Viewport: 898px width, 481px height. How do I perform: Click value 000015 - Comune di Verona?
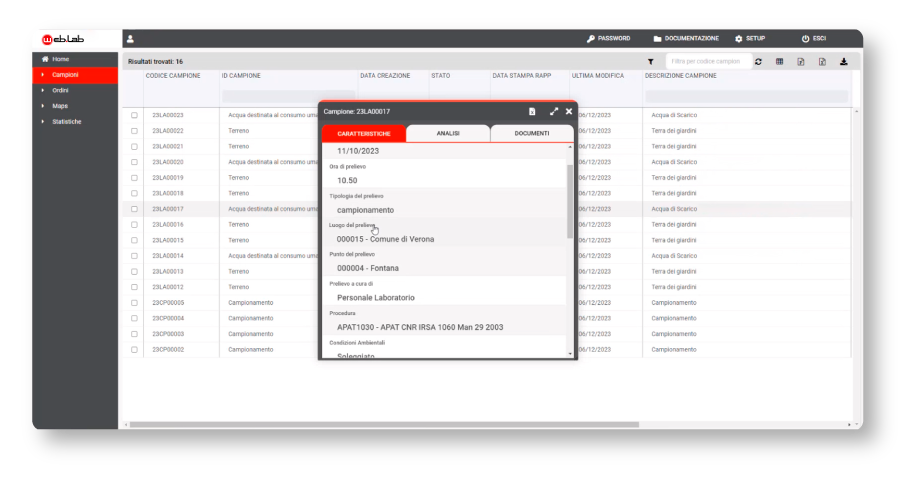[x=385, y=239]
